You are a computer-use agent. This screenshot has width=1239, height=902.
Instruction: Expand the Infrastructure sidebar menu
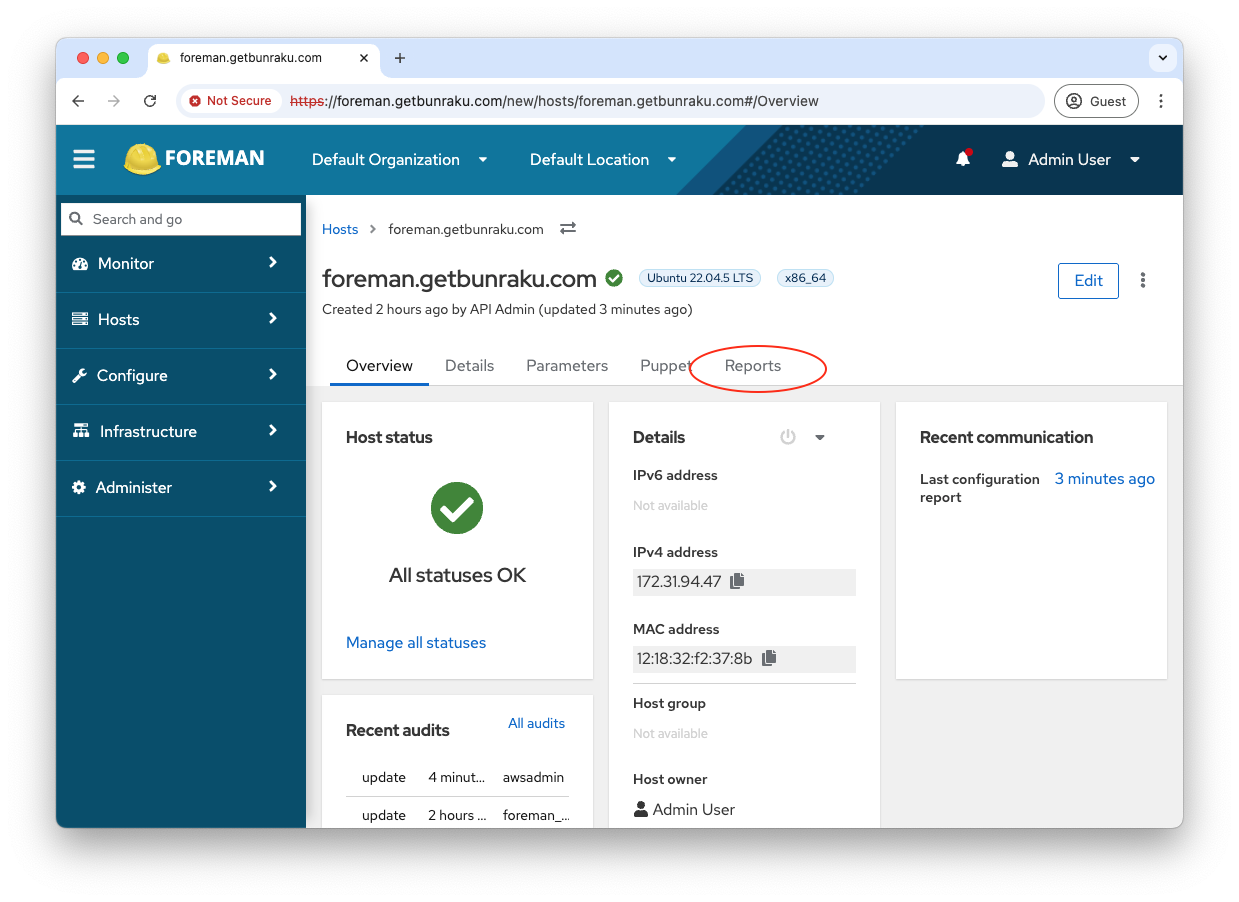pyautogui.click(x=181, y=432)
